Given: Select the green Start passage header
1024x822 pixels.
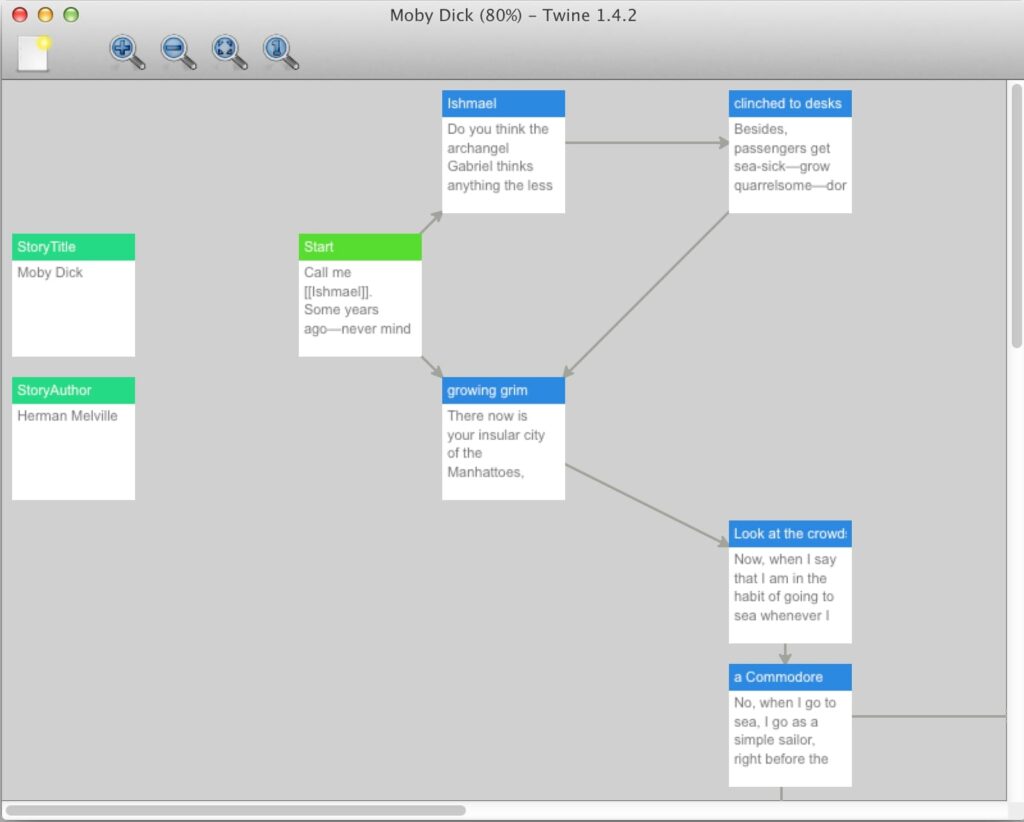Looking at the screenshot, I should click(360, 247).
